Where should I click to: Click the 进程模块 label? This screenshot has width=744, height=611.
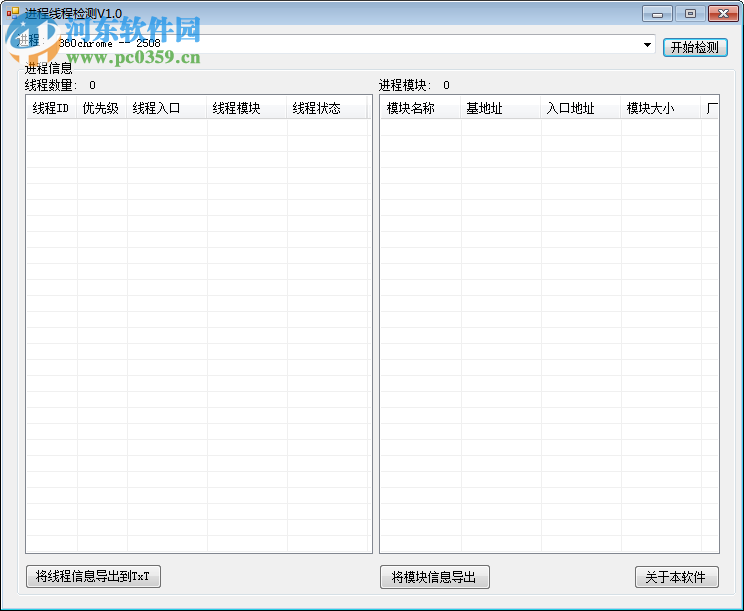[405, 85]
